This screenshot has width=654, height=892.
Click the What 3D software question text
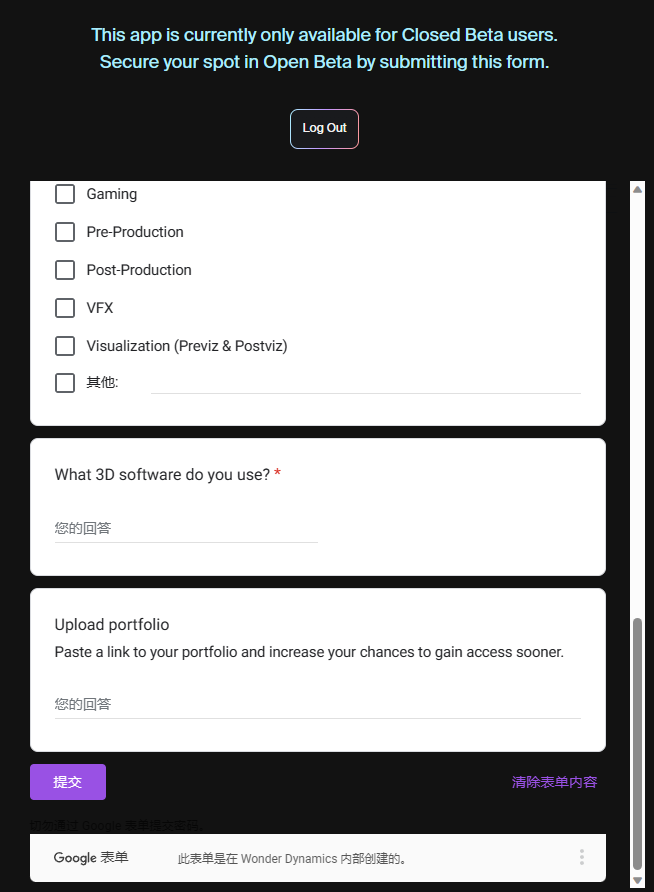(x=162, y=474)
